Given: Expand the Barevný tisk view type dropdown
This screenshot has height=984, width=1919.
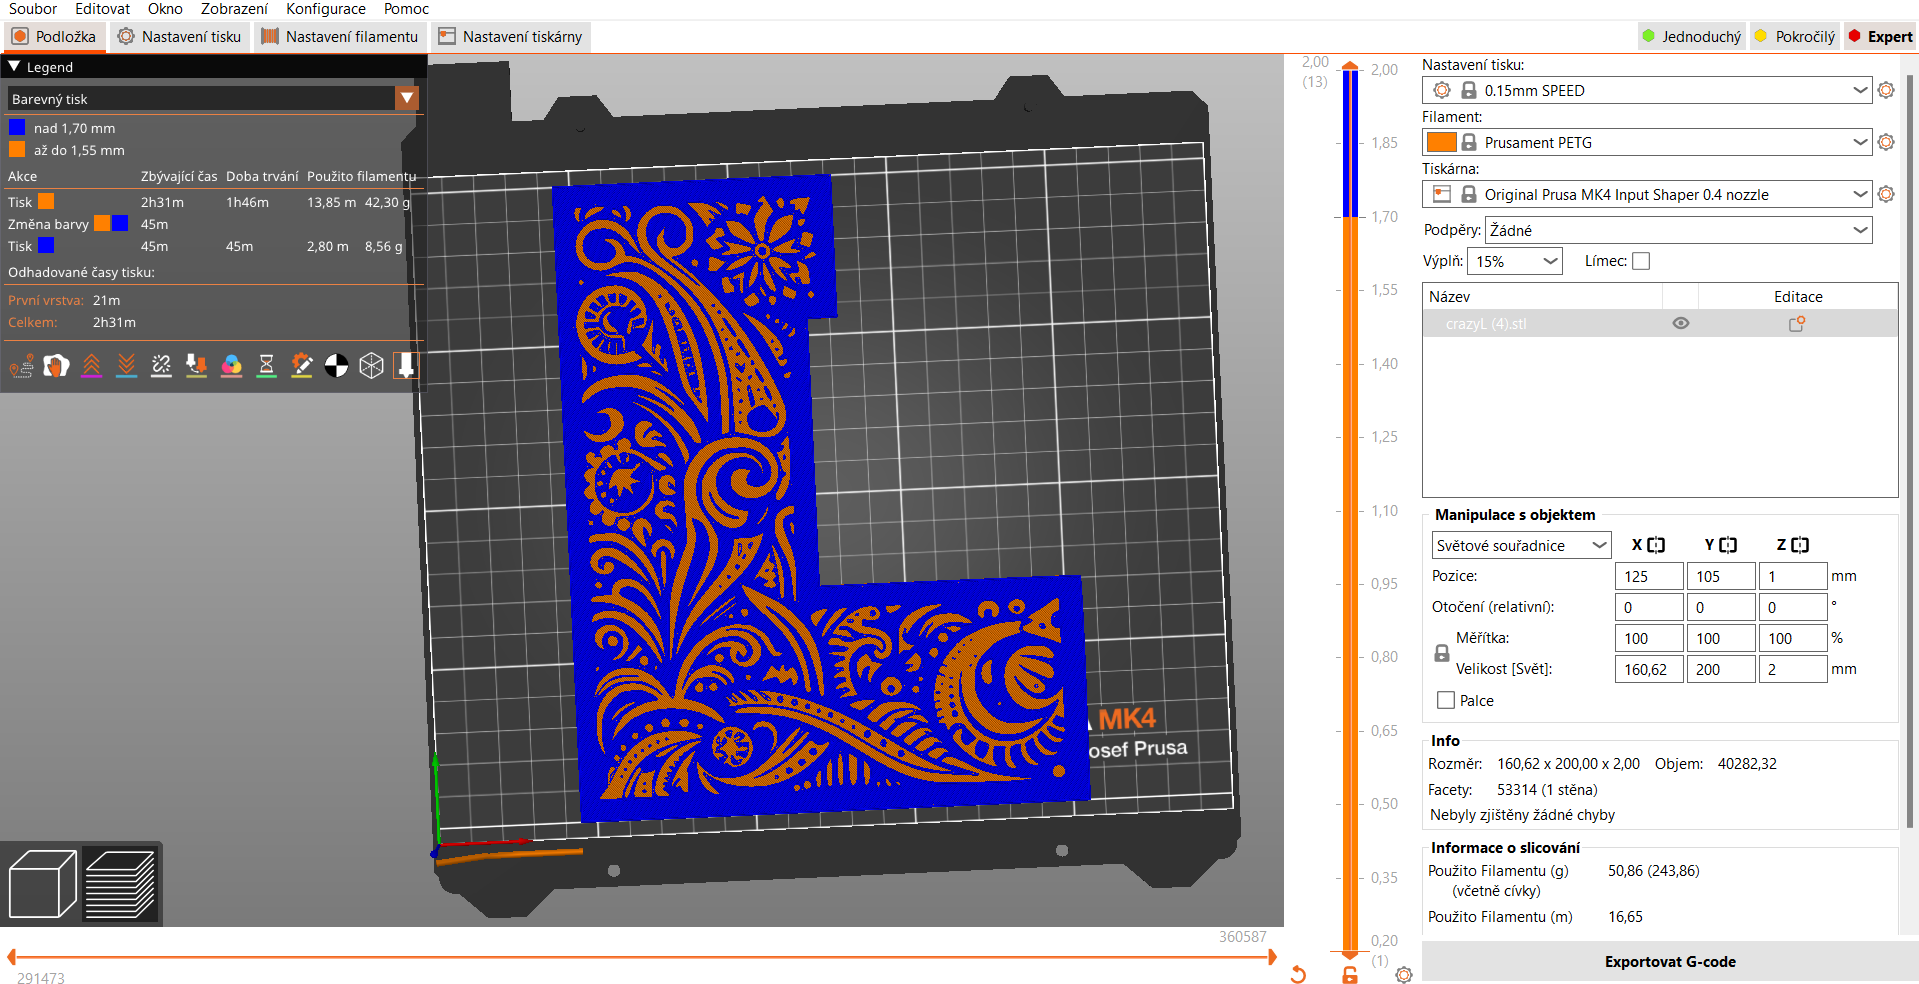Looking at the screenshot, I should tap(406, 98).
